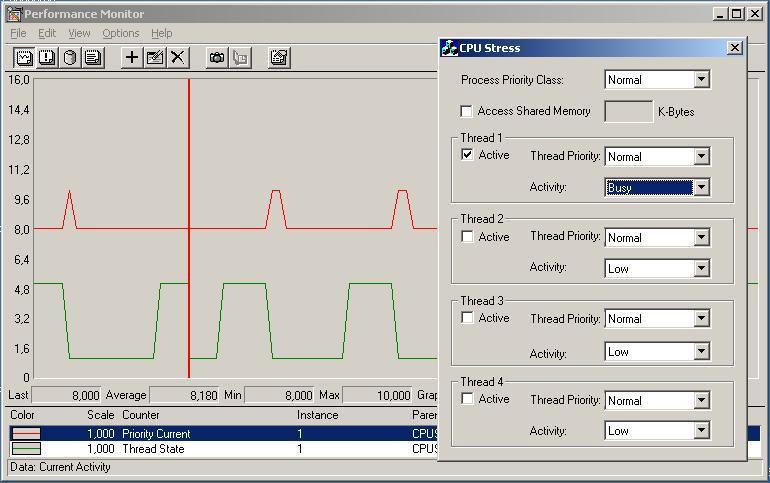The image size is (770, 483).
Task: Click green color swatch of Thread State
Action: (x=26, y=449)
